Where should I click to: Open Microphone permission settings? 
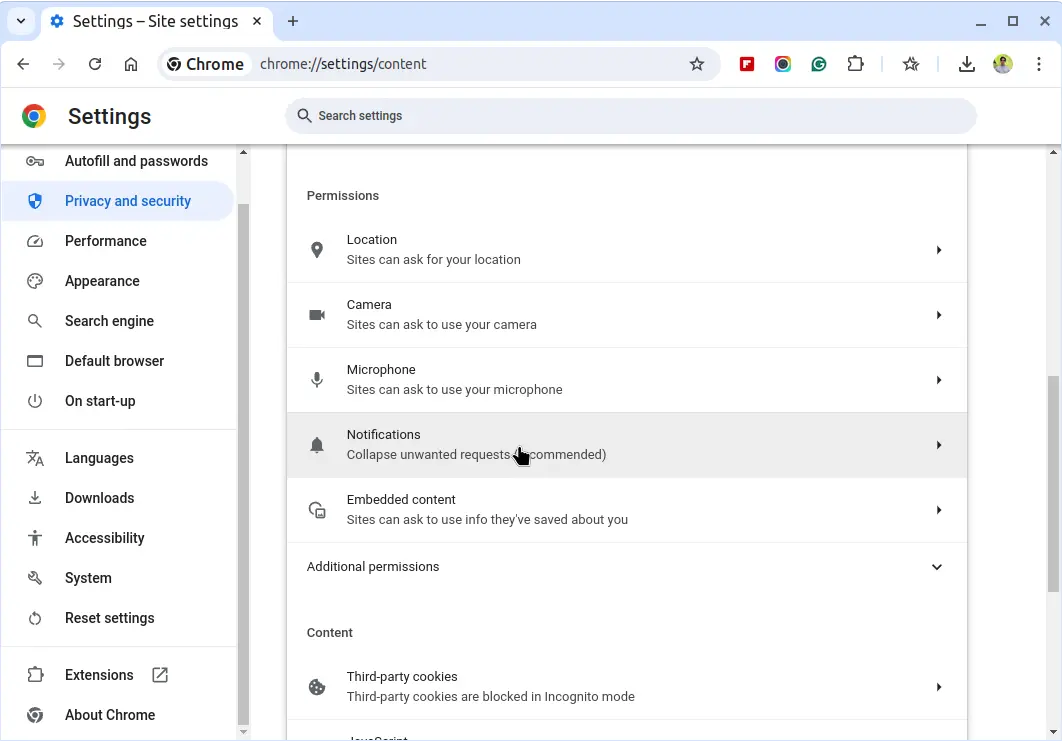627,380
